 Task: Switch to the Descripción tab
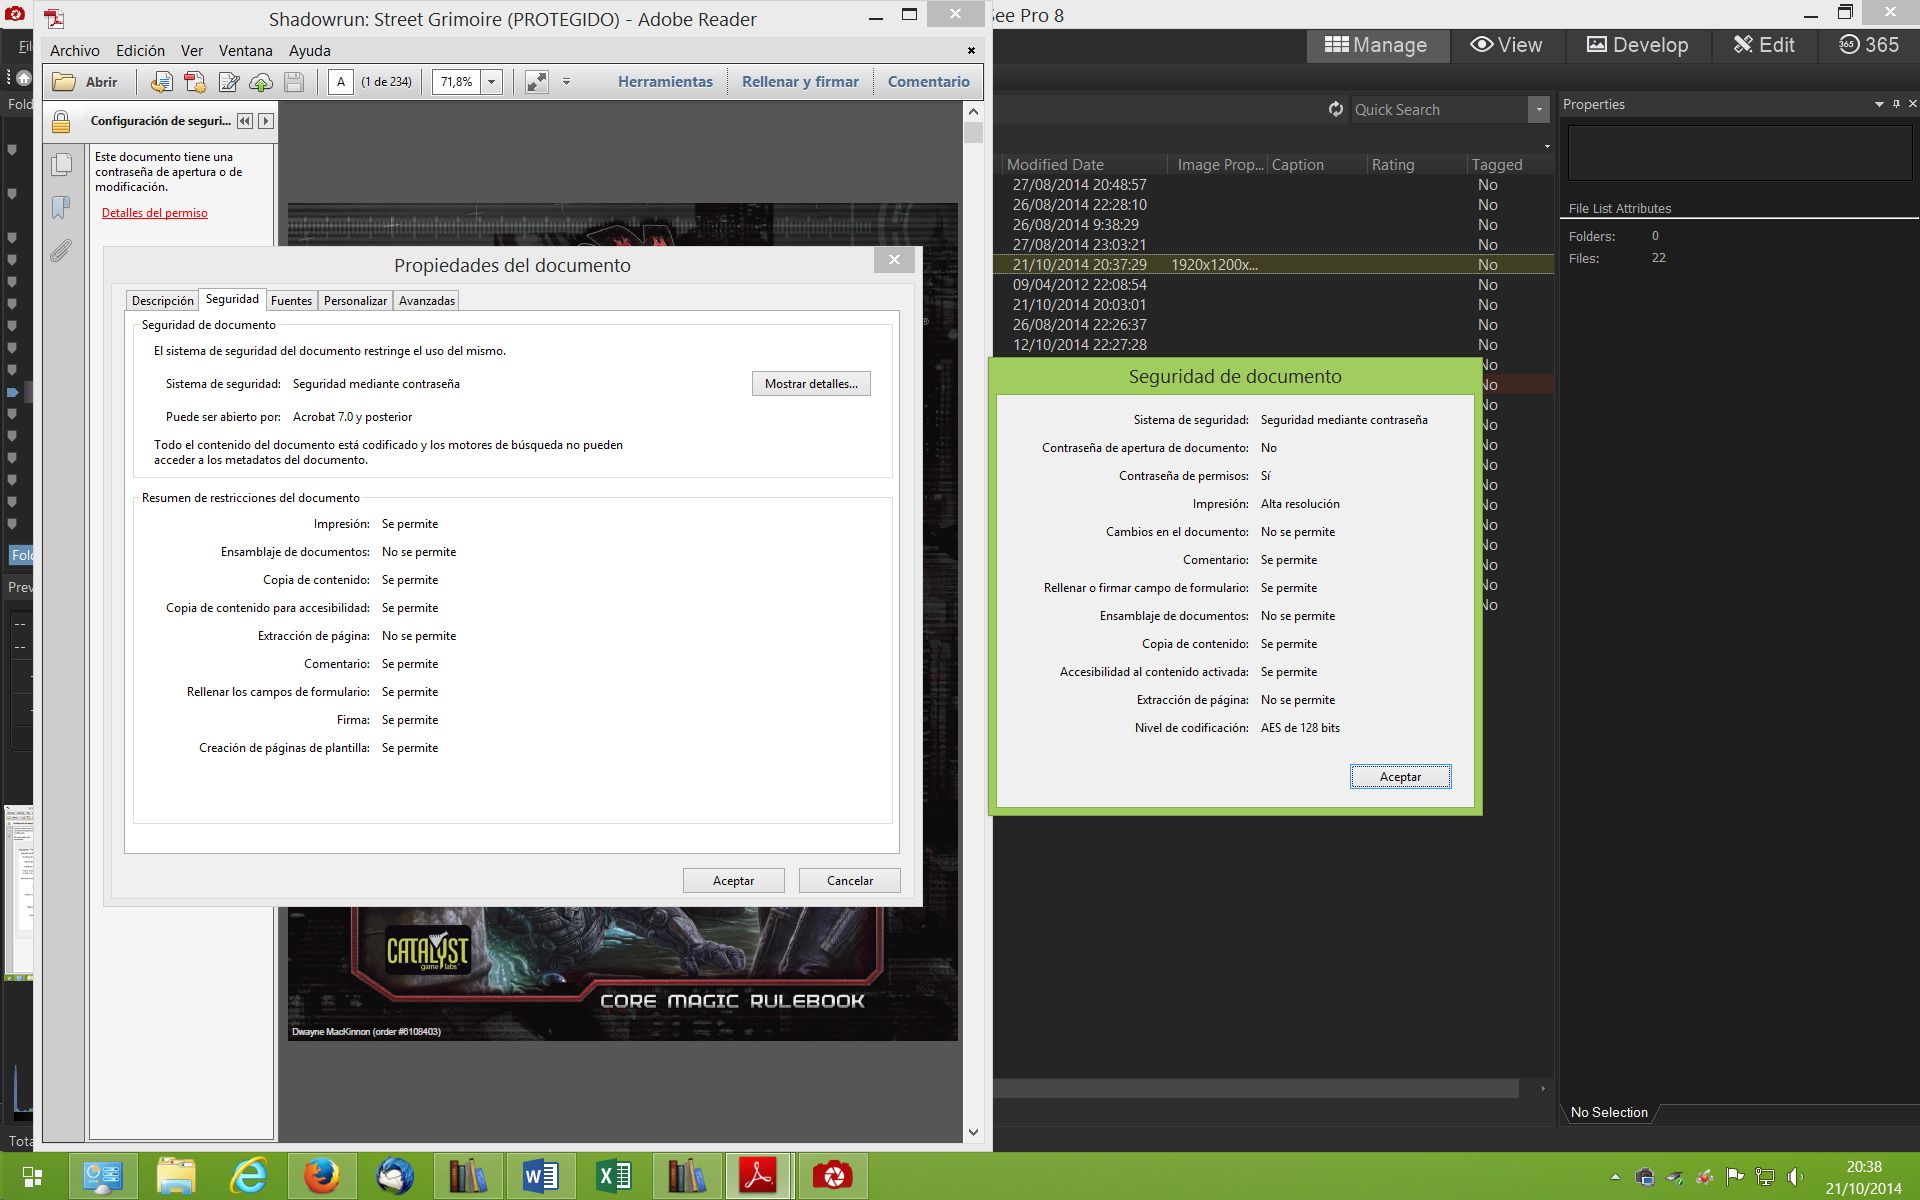163,301
